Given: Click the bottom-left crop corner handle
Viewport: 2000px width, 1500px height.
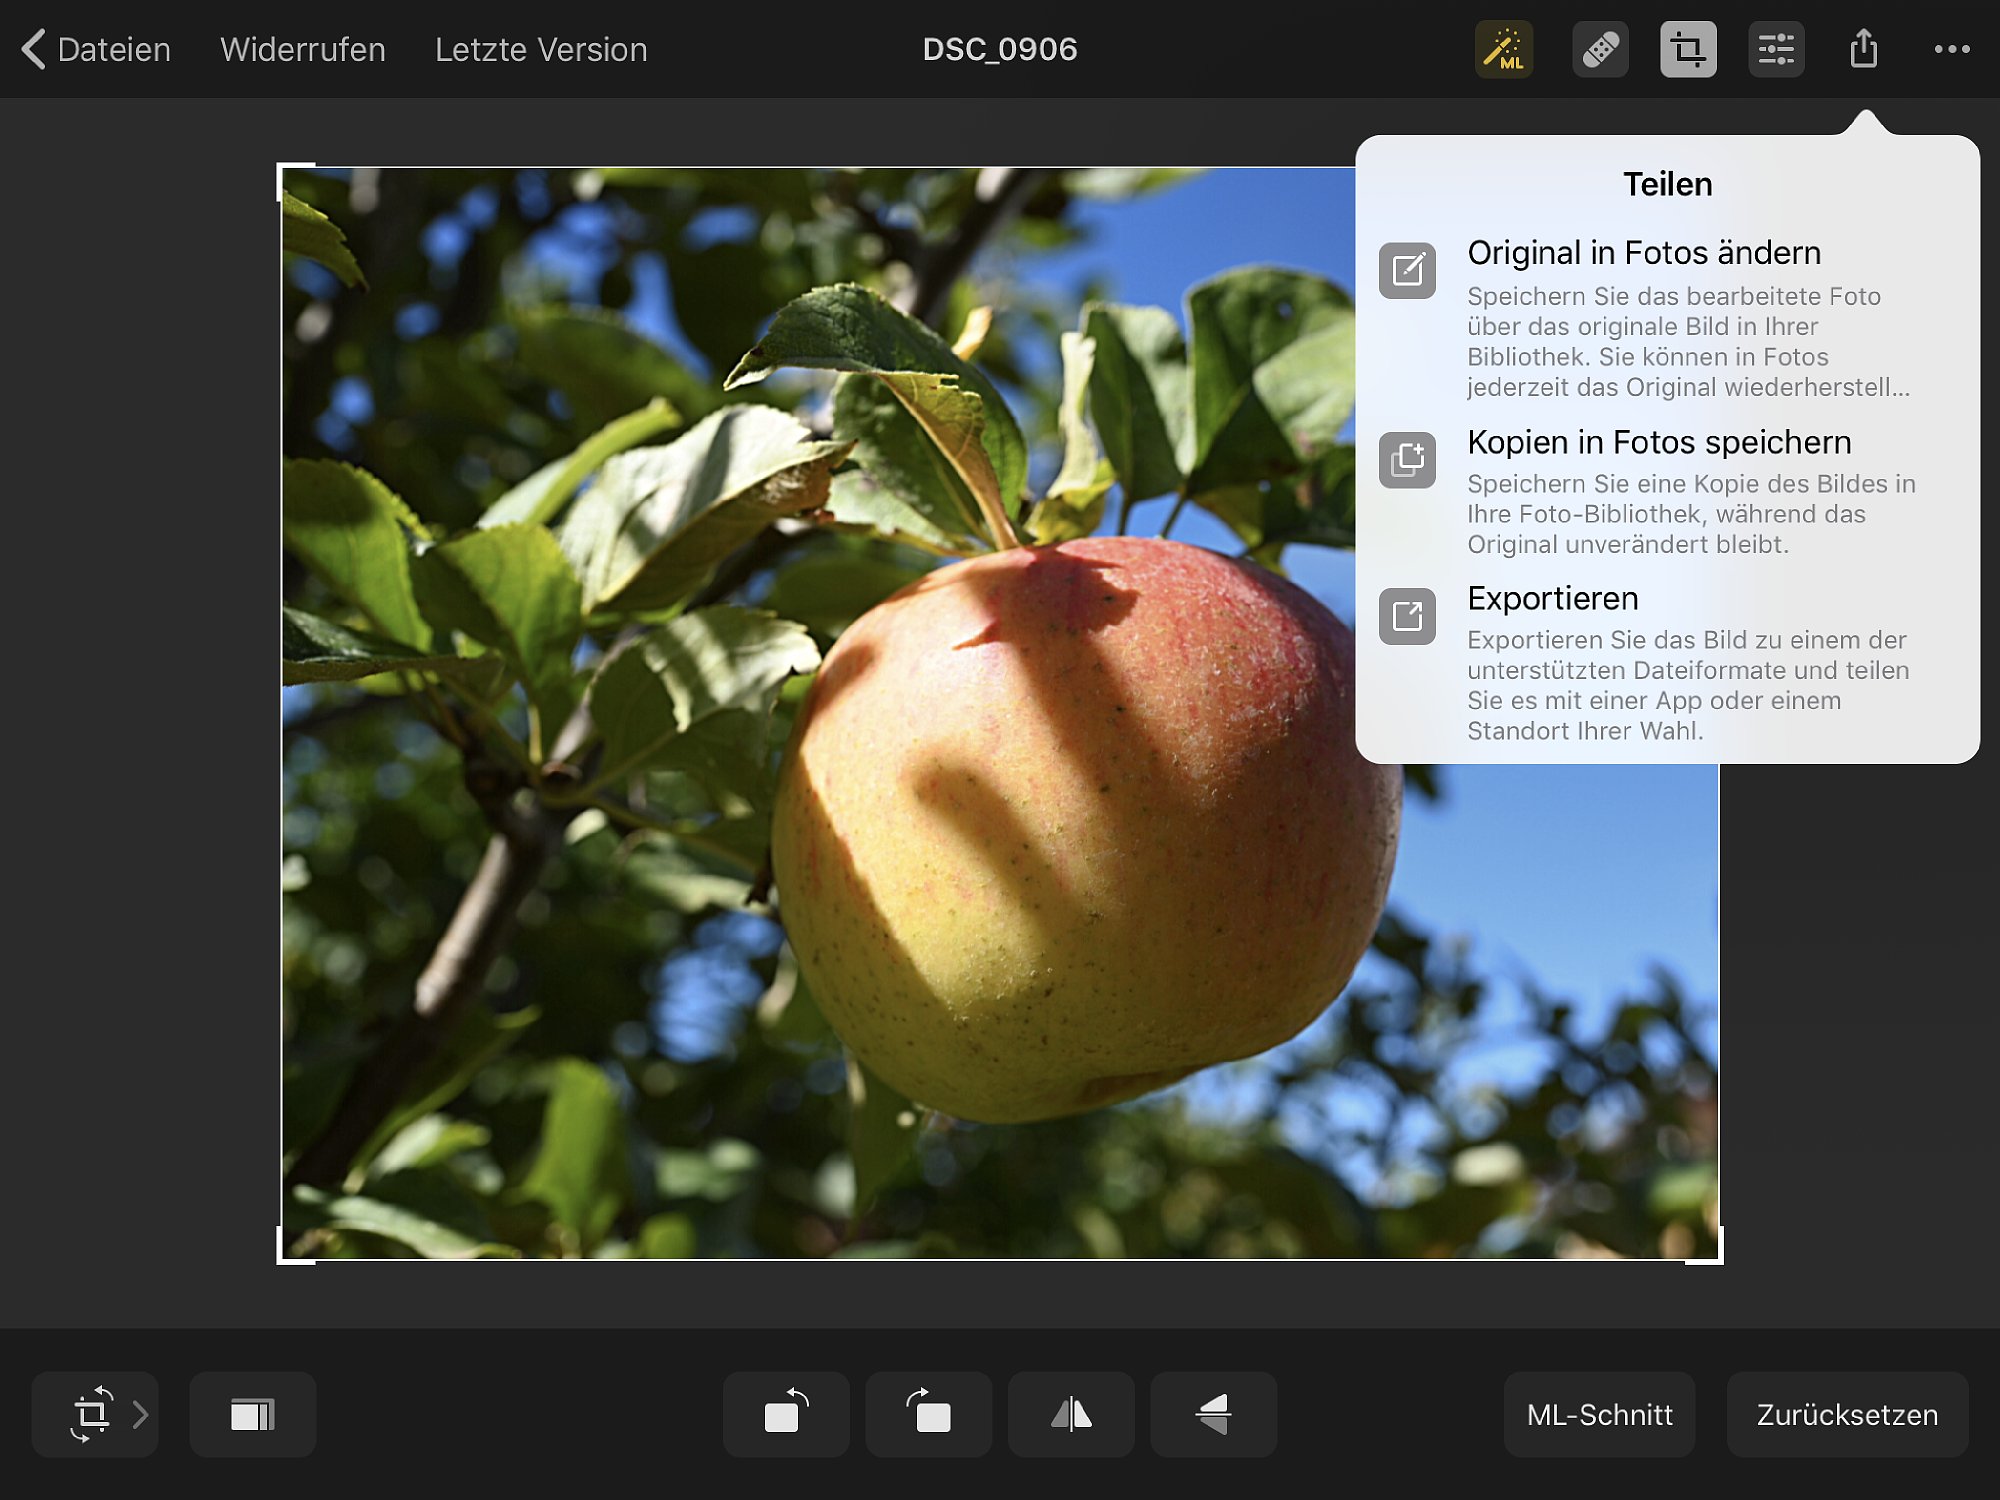Looking at the screenshot, I should coord(281,1260).
